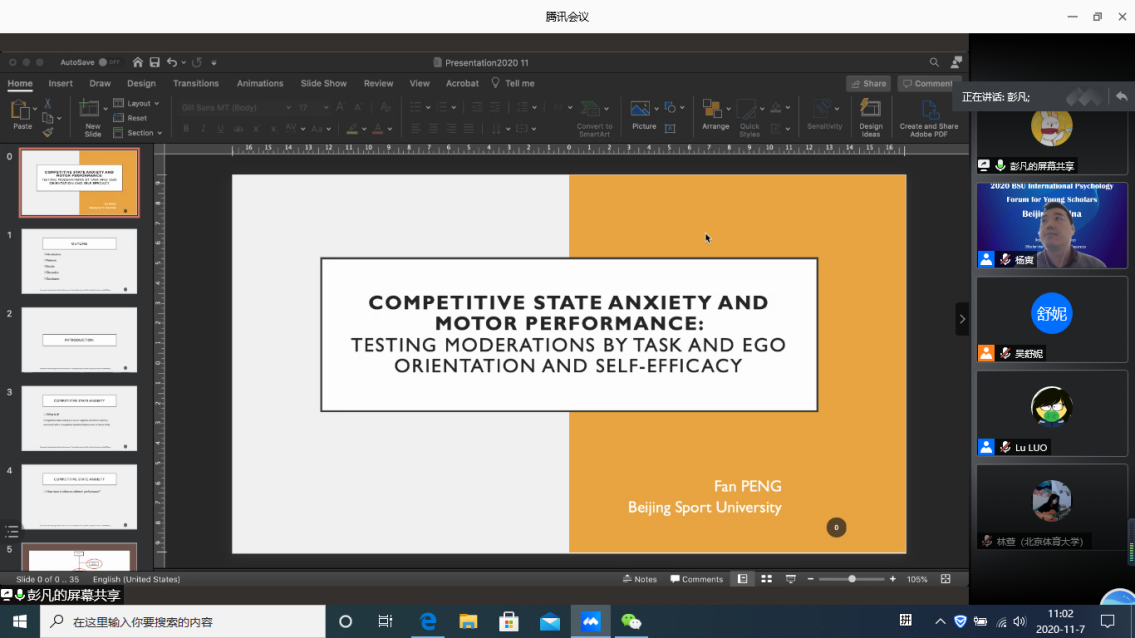Expand the New Slide dropdown arrow
The width and height of the screenshot is (1135, 638).
point(105,109)
